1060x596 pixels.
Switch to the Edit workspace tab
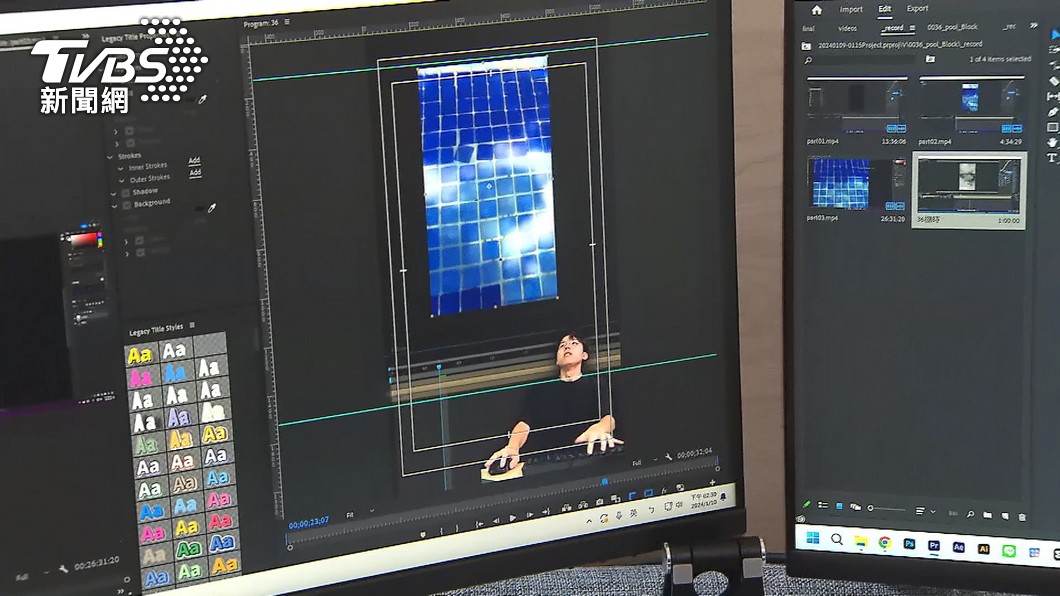coord(885,9)
